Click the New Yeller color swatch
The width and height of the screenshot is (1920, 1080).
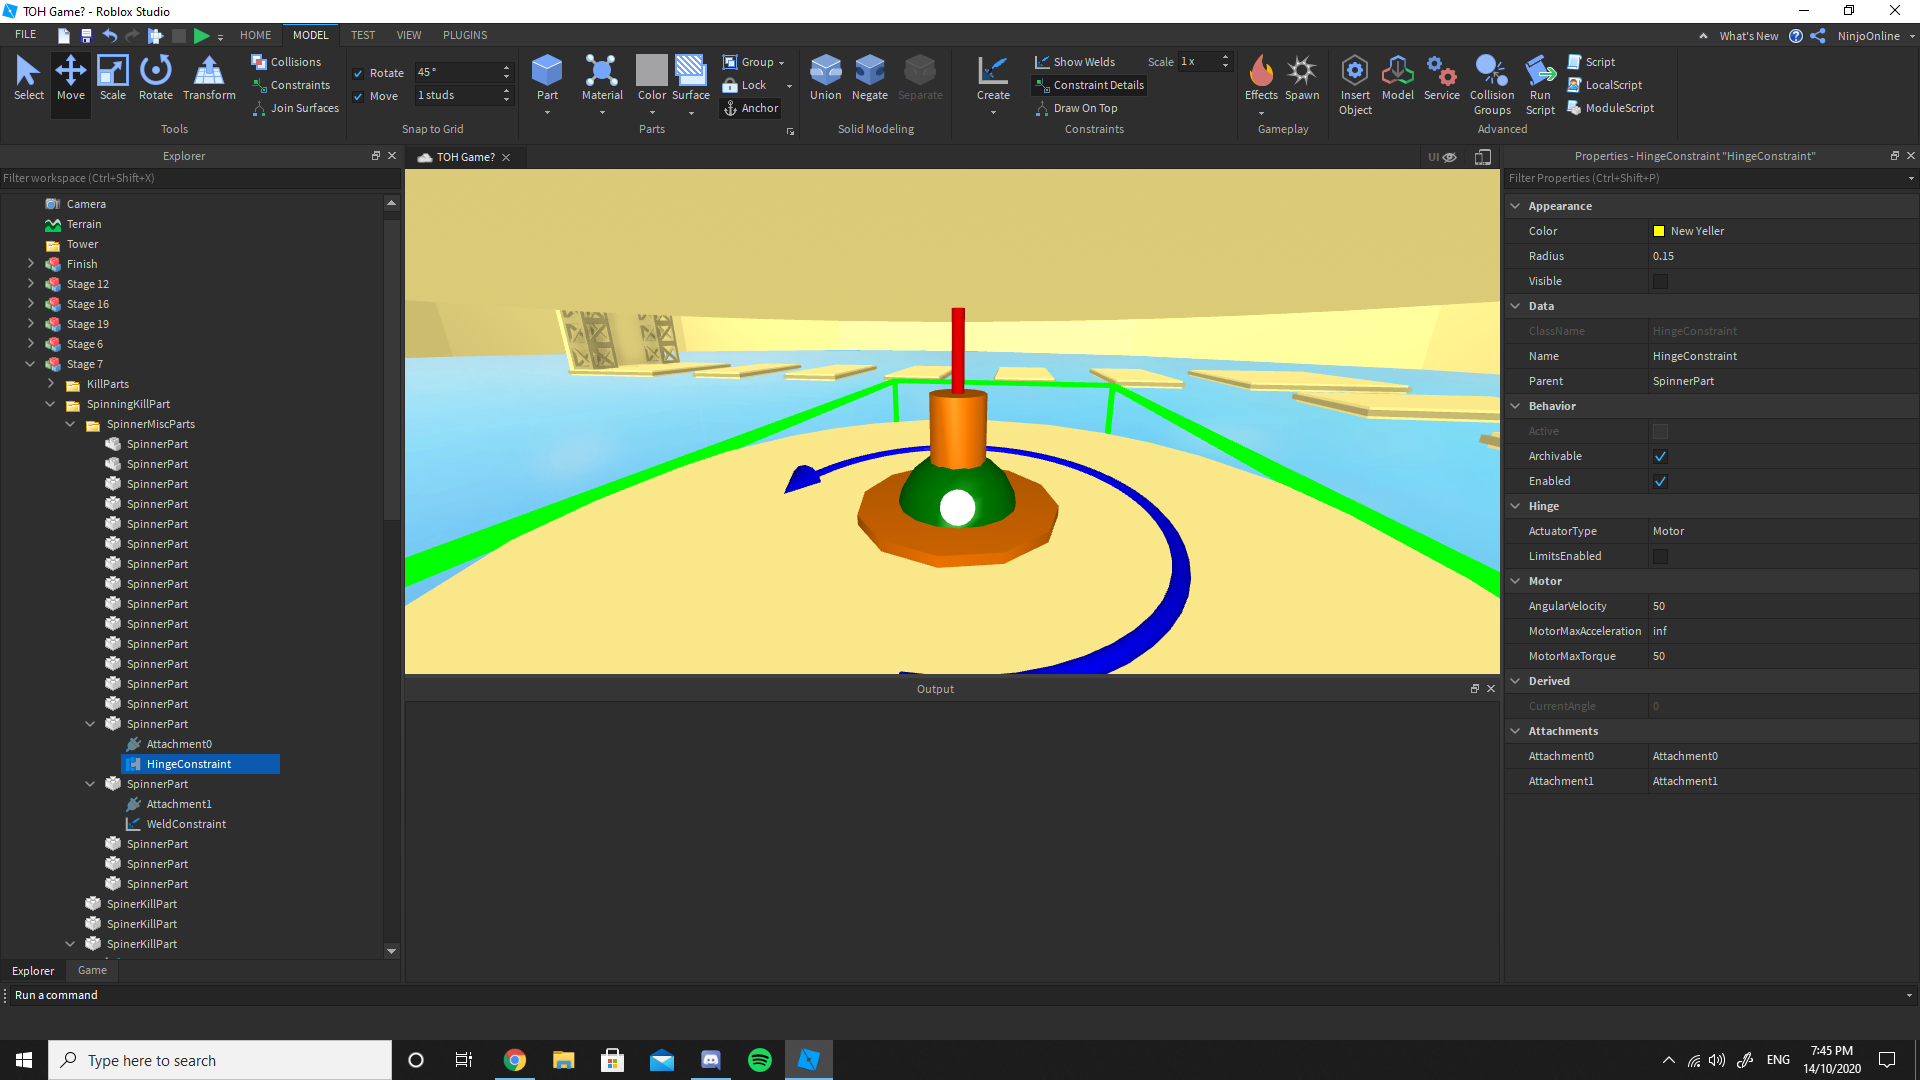(x=1660, y=231)
